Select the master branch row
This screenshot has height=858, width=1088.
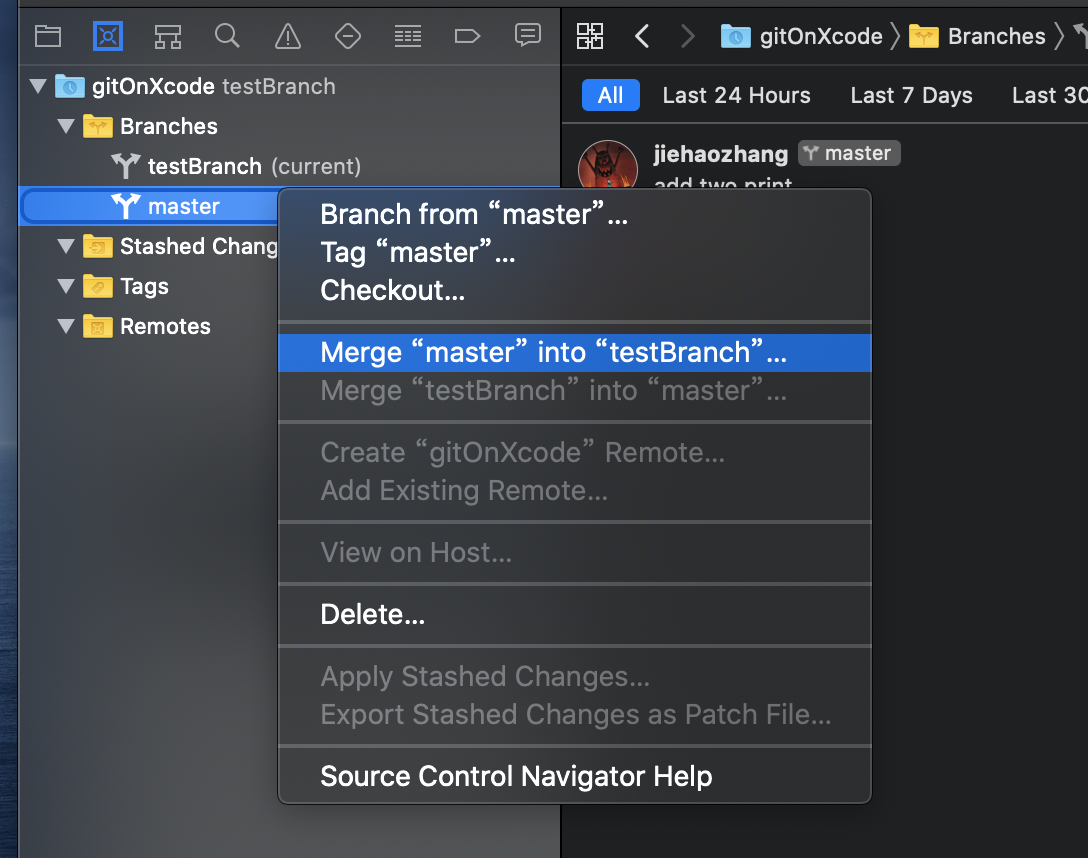[149, 206]
